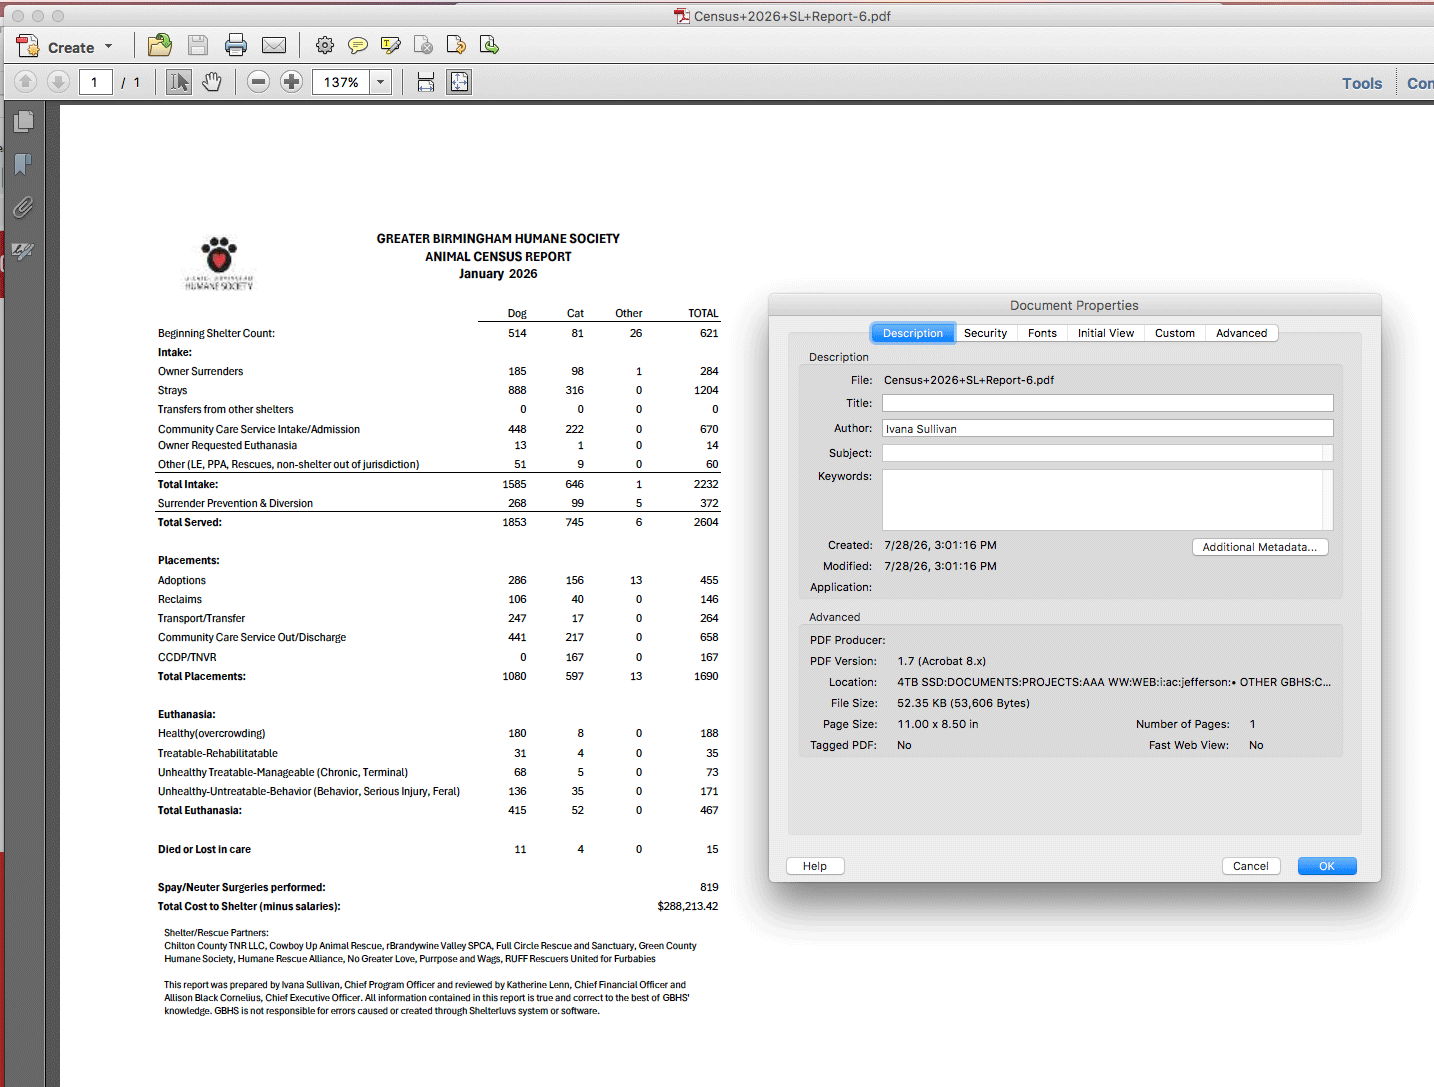Show Page Thumbnails side panel
The width and height of the screenshot is (1434, 1087).
point(23,121)
